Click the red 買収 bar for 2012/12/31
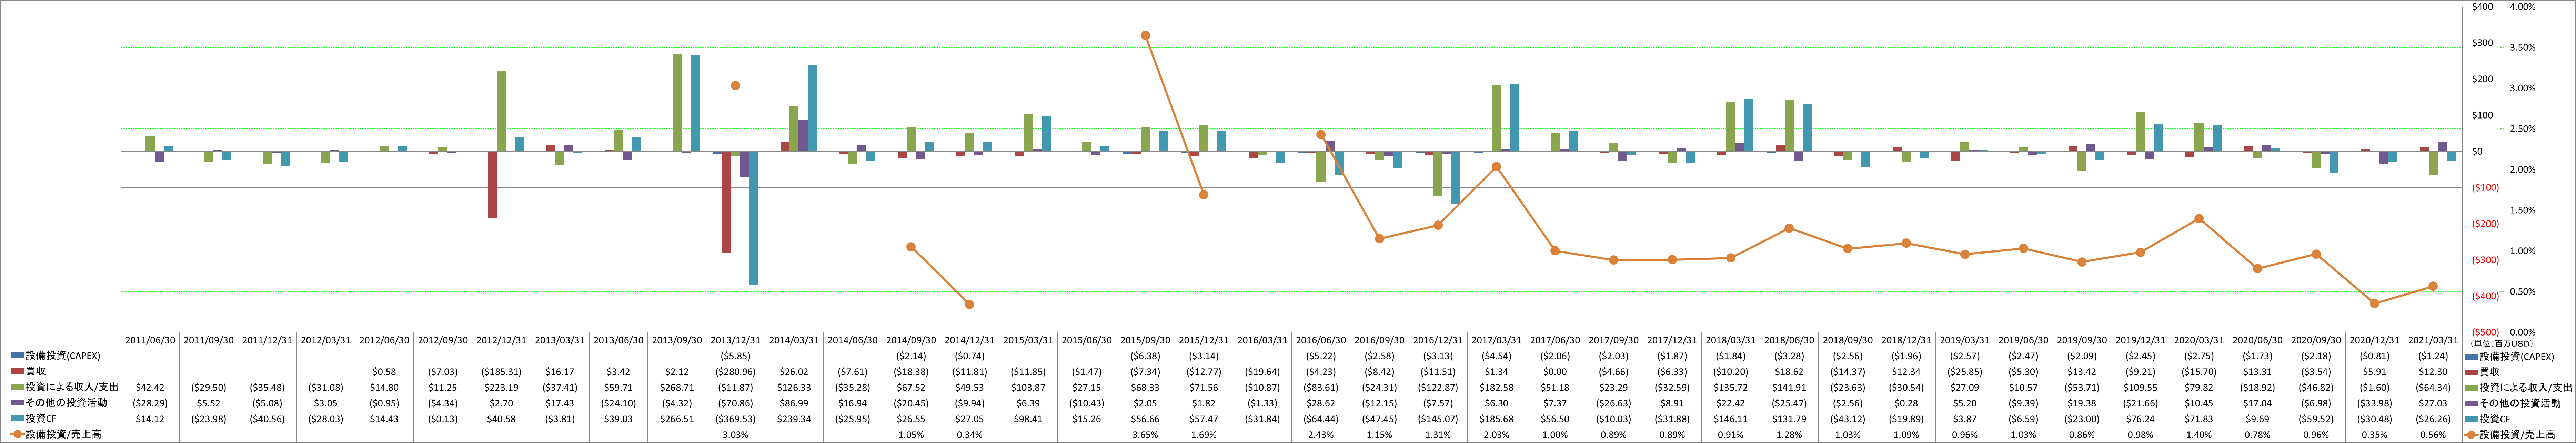The image size is (2576, 443). click(492, 185)
